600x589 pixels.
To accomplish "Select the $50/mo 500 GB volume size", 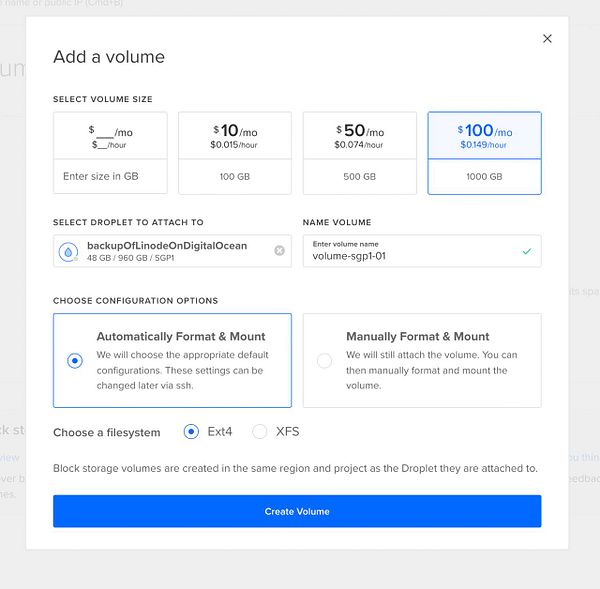I will click(x=360, y=153).
